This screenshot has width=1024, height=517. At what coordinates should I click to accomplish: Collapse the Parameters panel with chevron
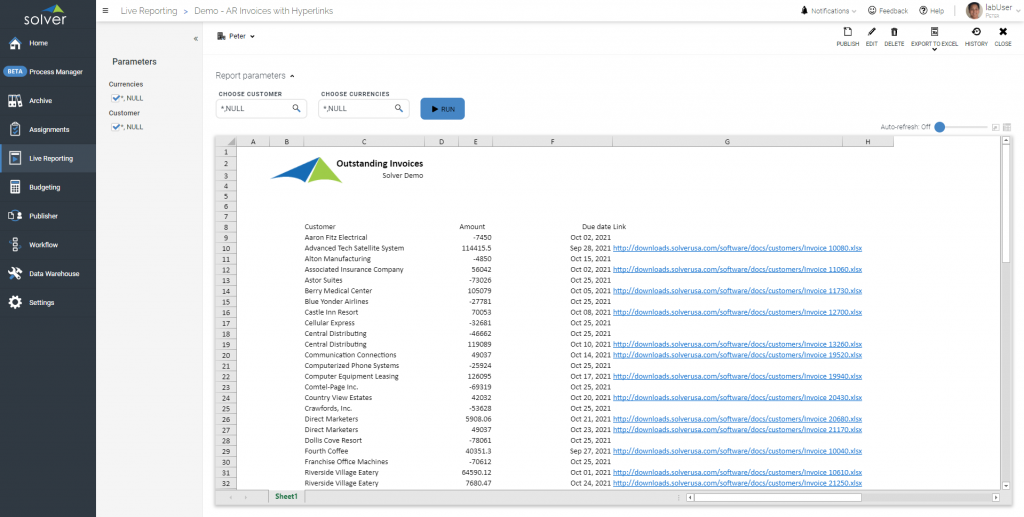(x=195, y=39)
